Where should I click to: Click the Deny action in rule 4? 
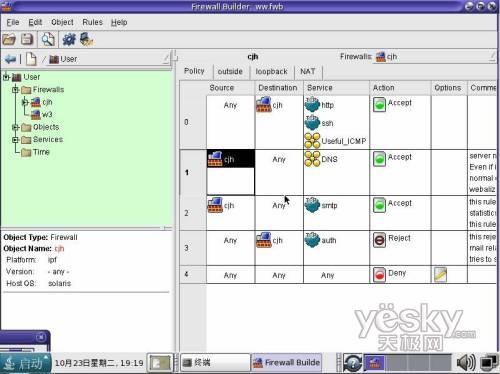[389, 274]
